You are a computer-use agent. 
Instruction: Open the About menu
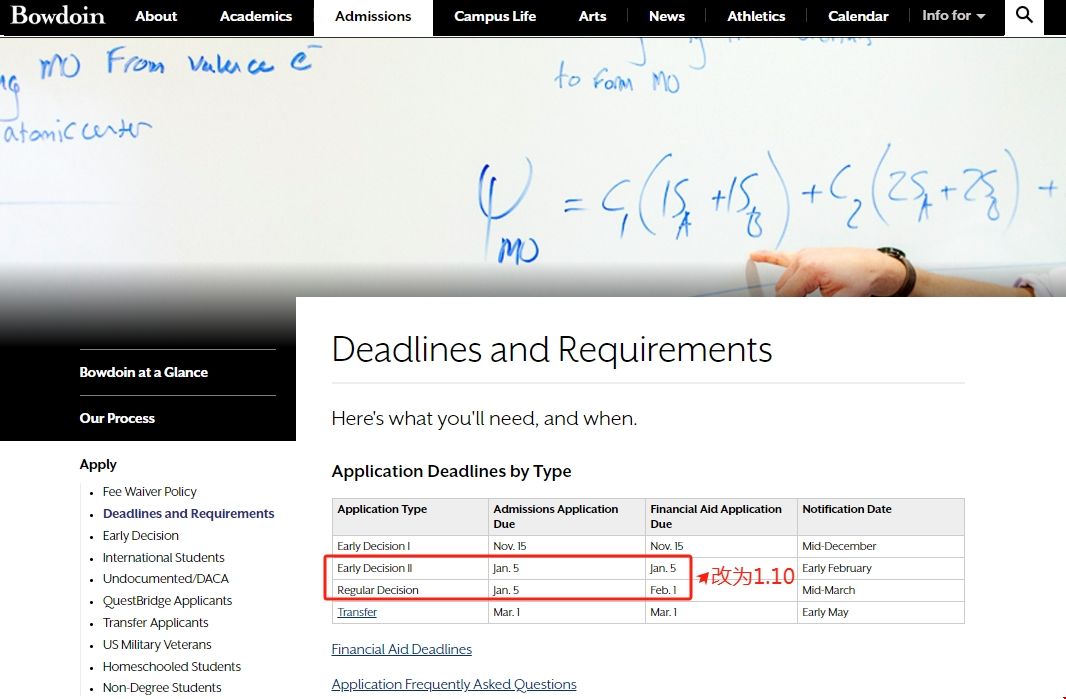(x=156, y=16)
